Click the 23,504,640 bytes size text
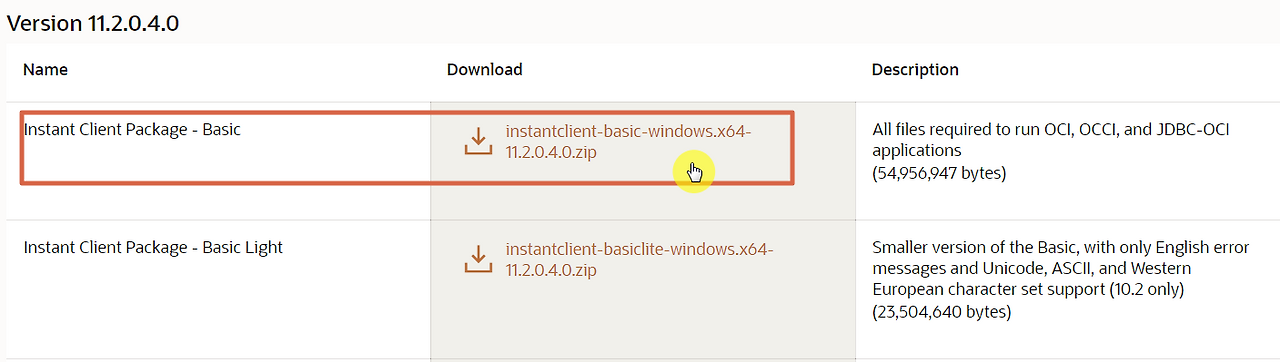 click(941, 312)
